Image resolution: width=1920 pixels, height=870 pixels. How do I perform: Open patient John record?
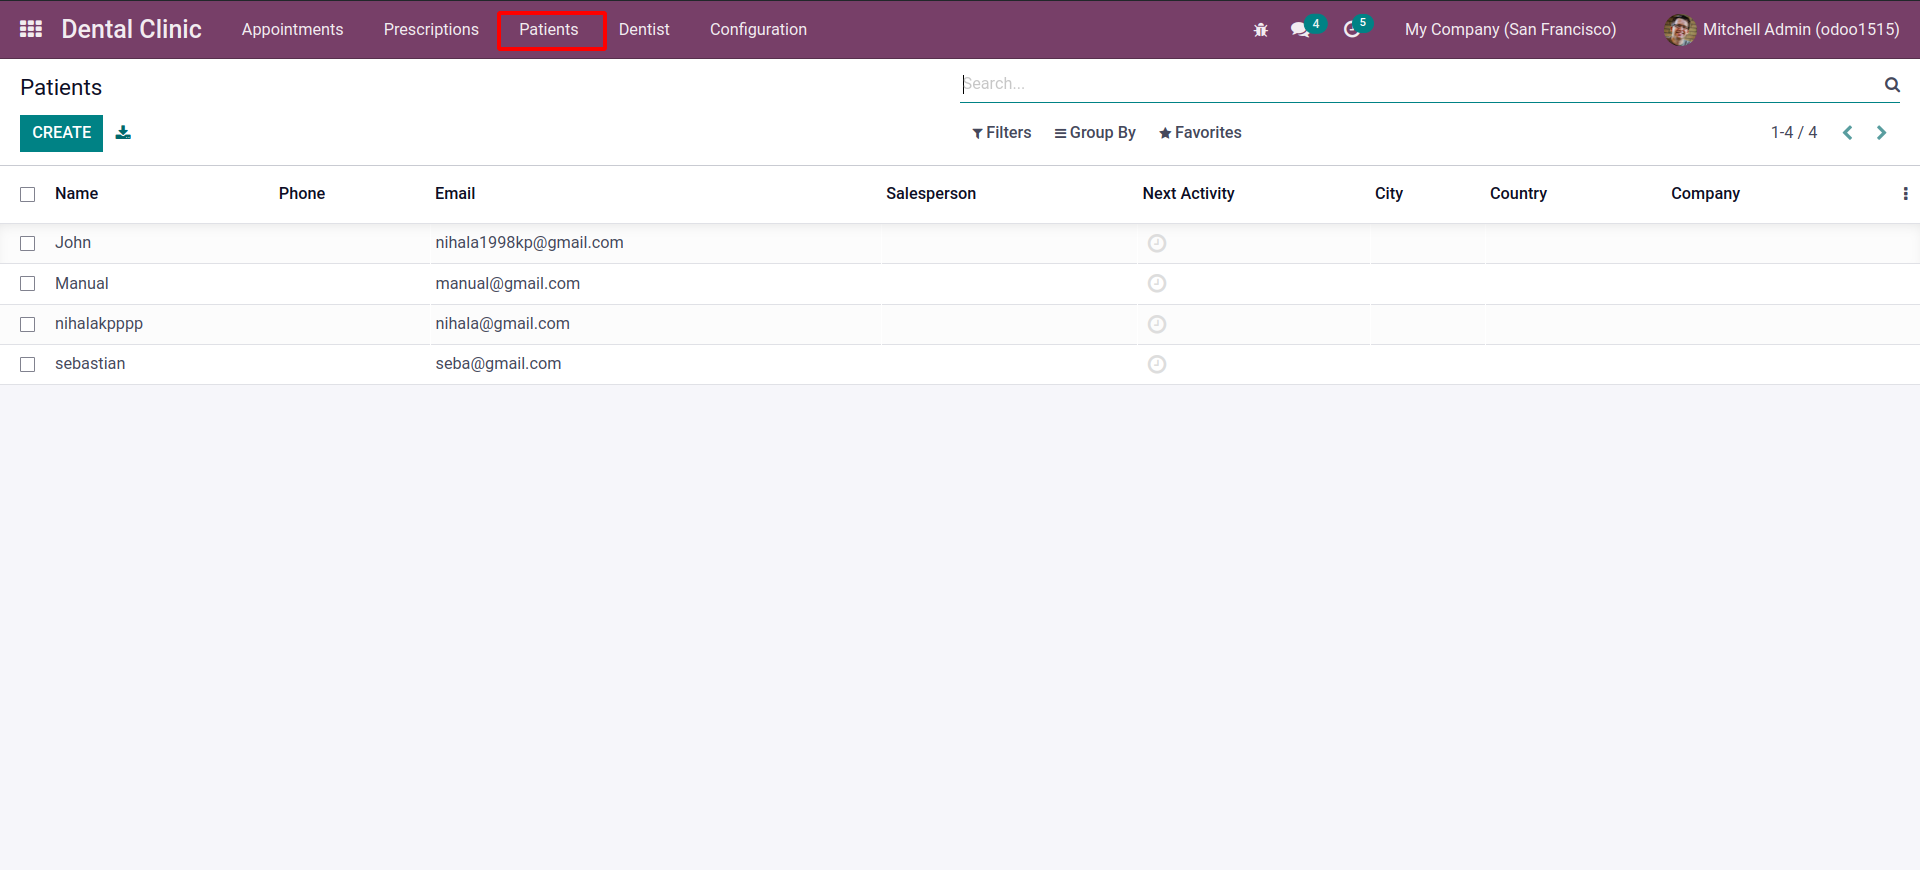73,243
